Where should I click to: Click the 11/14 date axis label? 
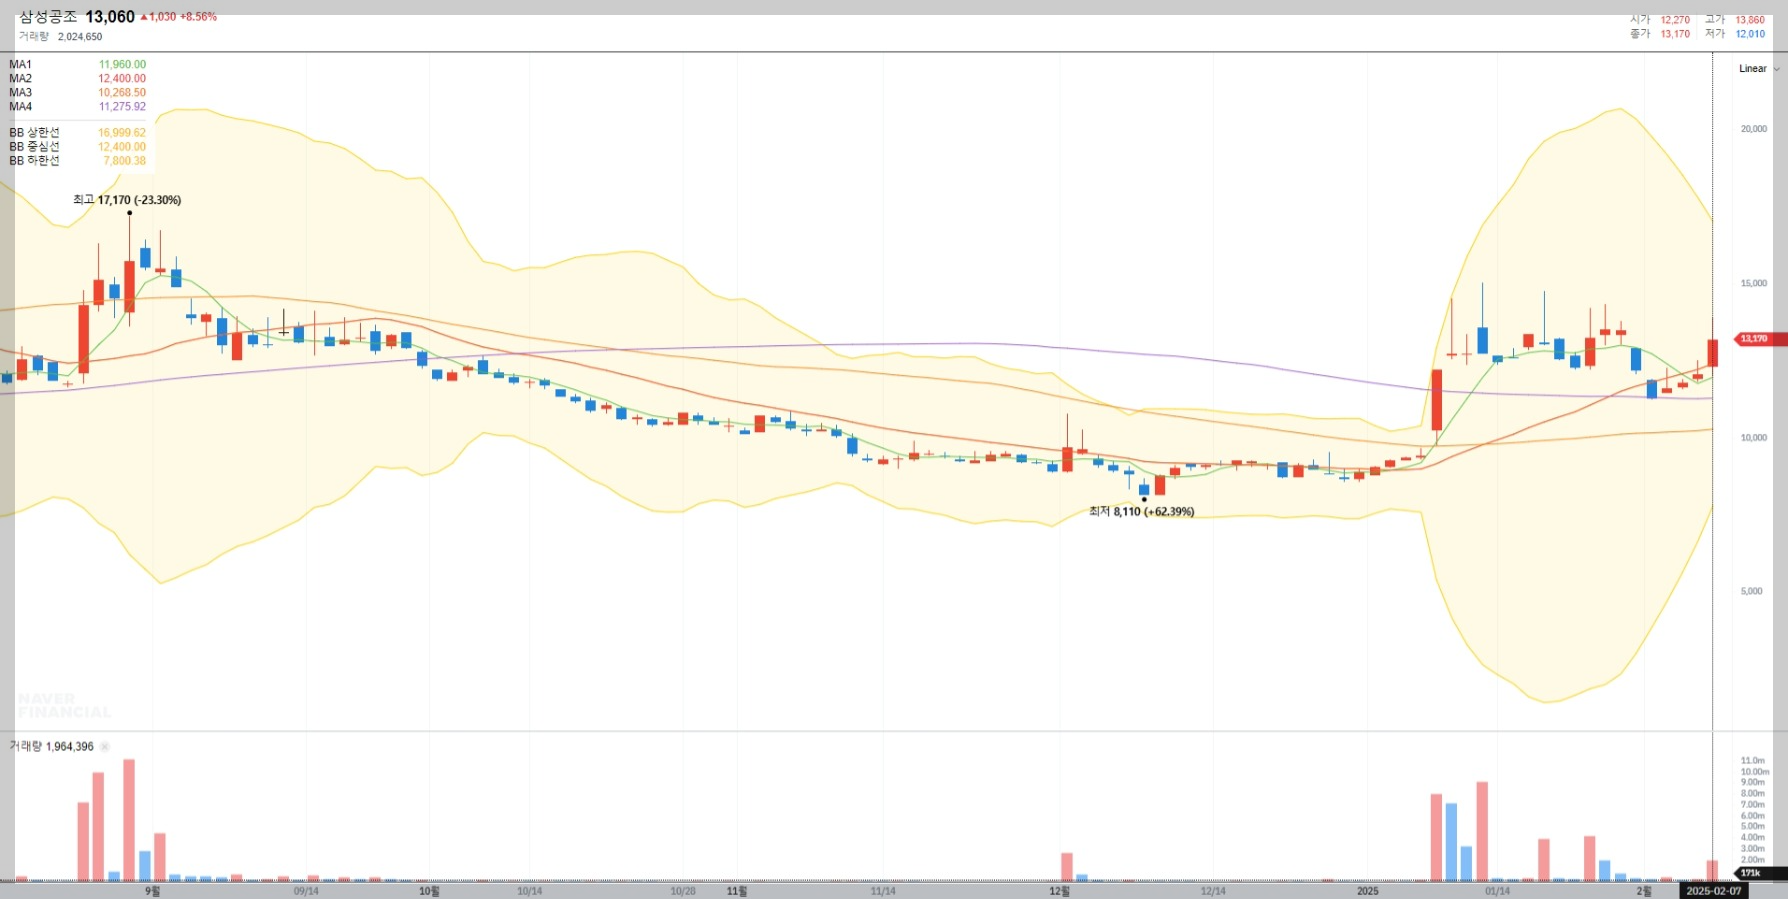coord(883,891)
